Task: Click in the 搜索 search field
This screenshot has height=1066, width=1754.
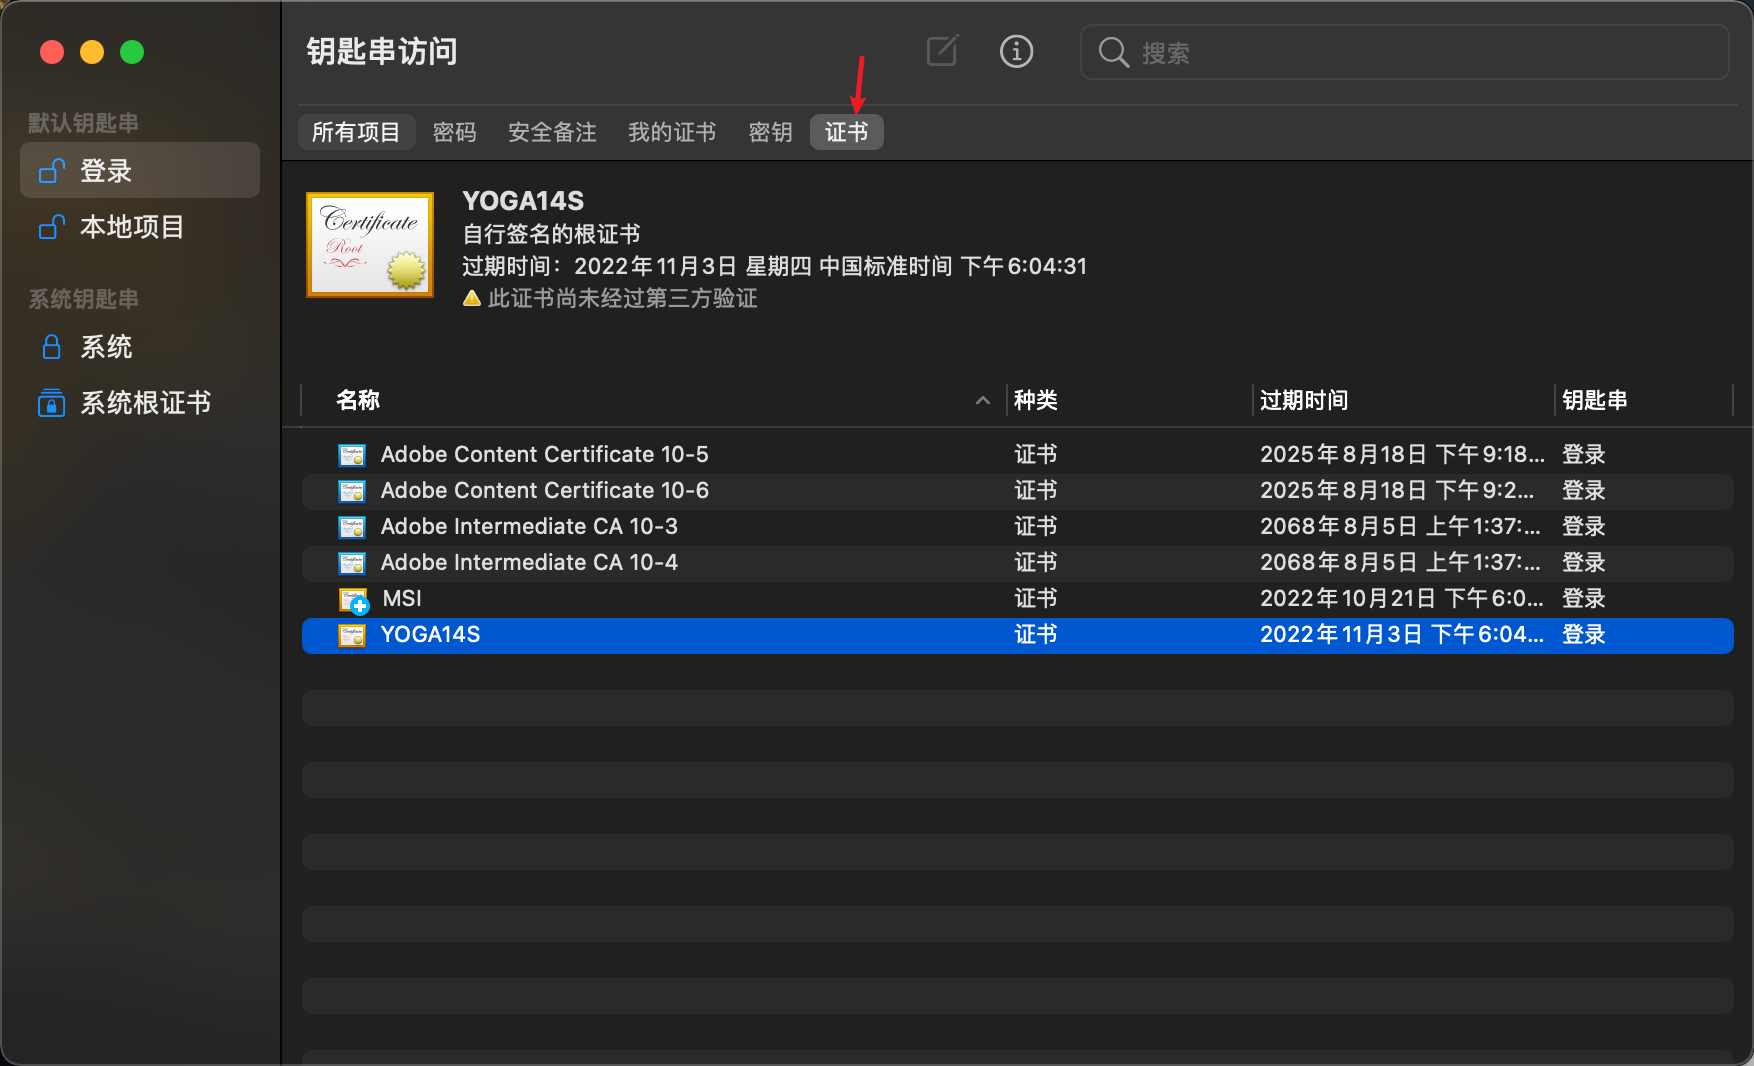Action: (x=1420, y=53)
